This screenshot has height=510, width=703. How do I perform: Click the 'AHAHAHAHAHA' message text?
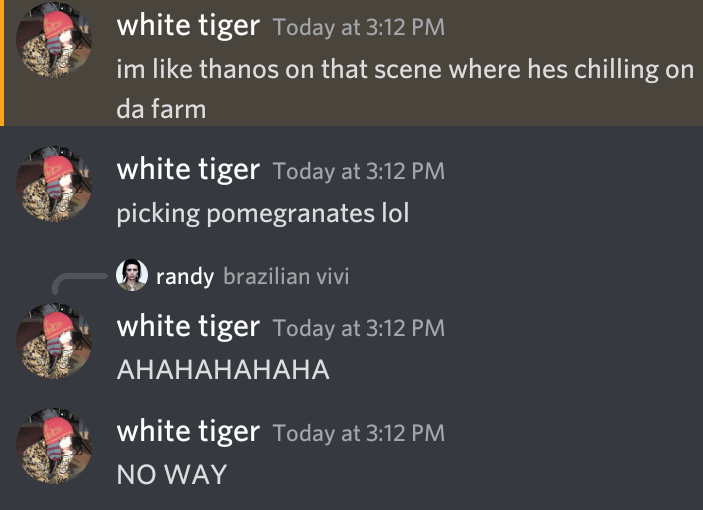[223, 370]
